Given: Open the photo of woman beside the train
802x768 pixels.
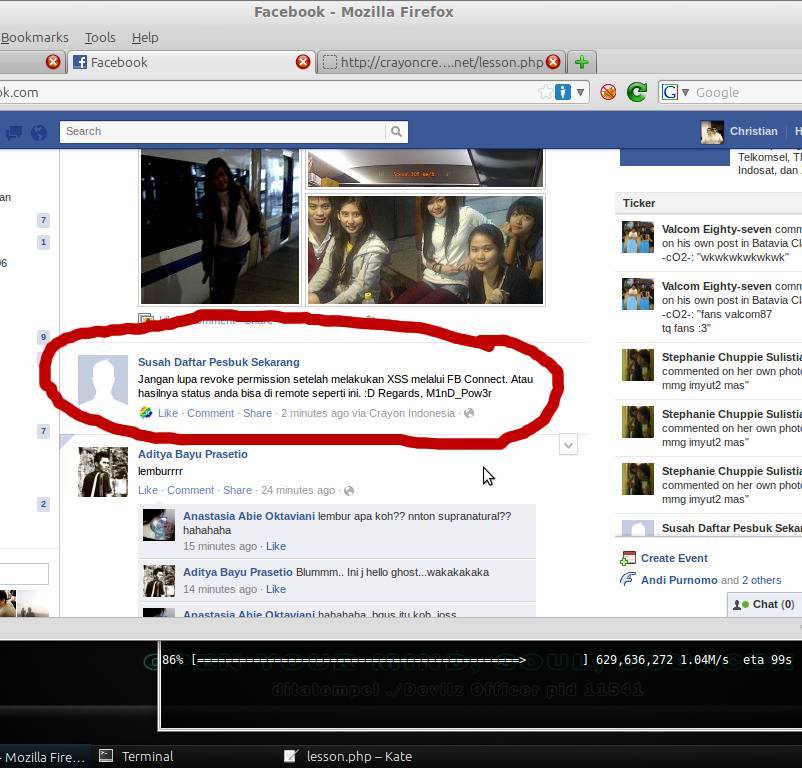Looking at the screenshot, I should pyautogui.click(x=220, y=226).
